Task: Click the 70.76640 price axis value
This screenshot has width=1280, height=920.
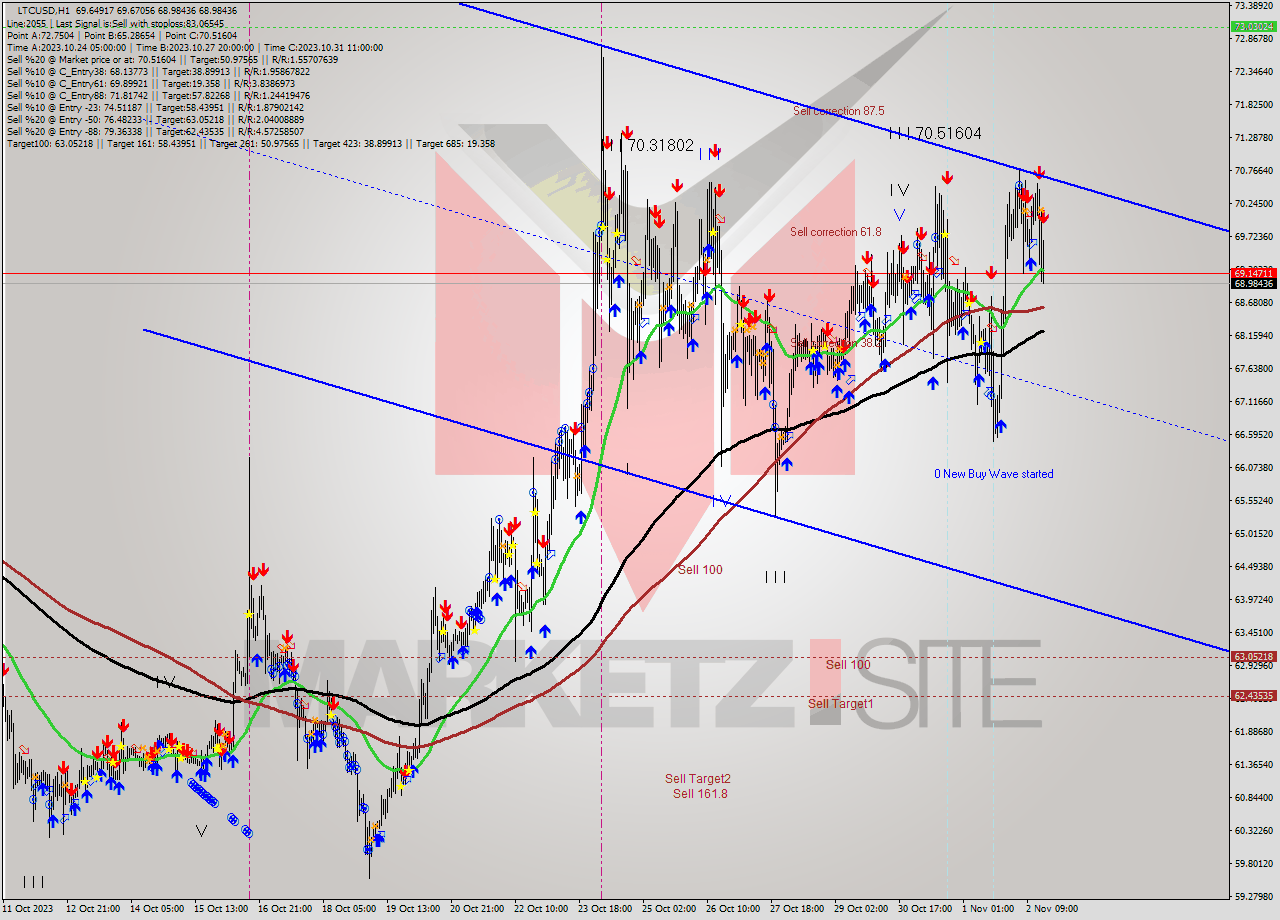Action: coord(1254,170)
